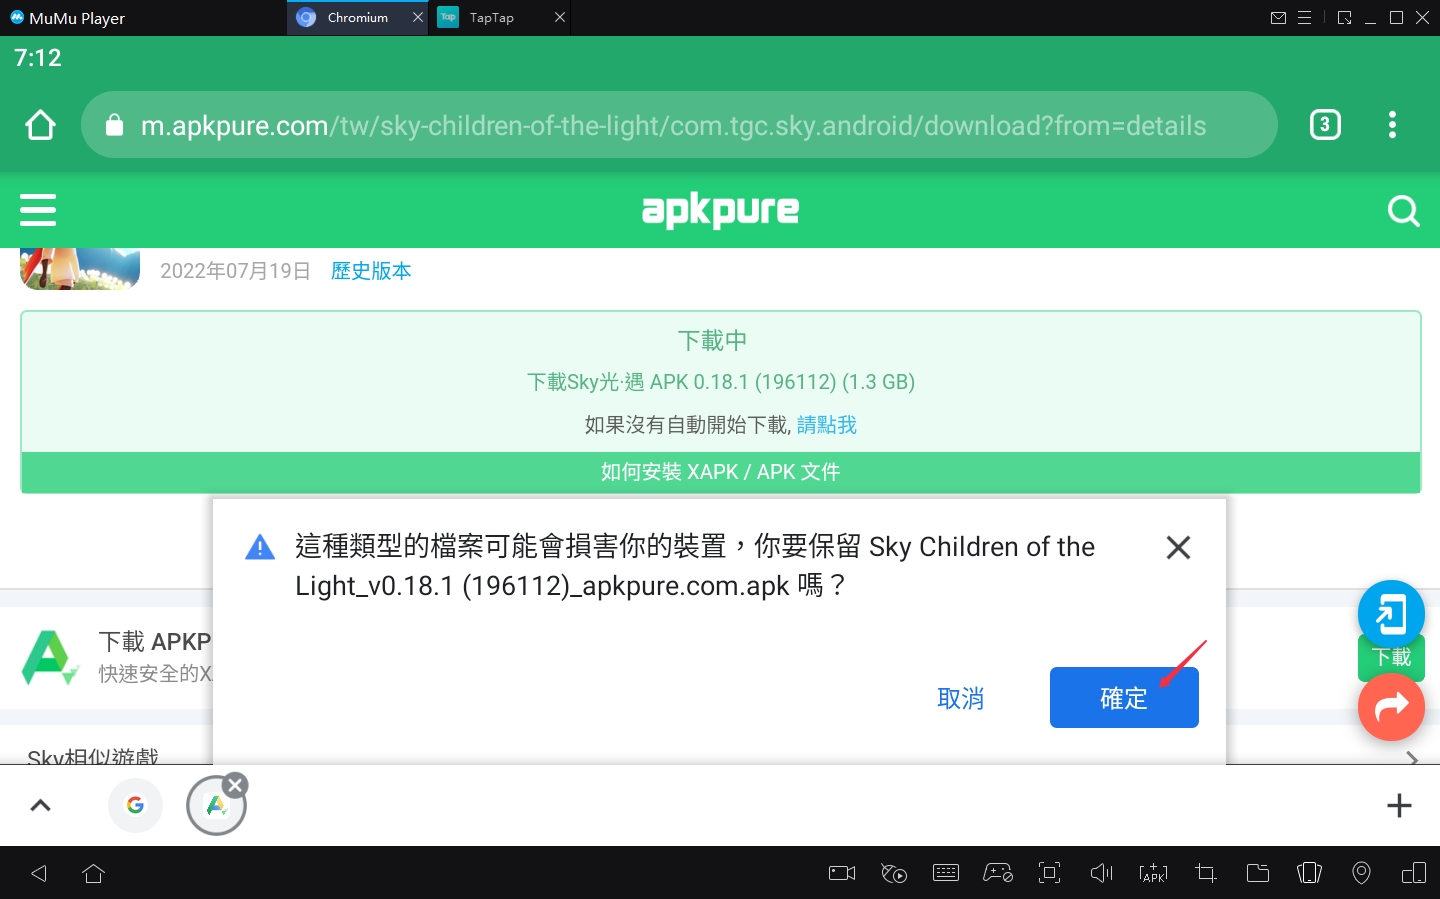Open the MuMu operation recorder icon
1440x899 pixels.
(x=894, y=873)
